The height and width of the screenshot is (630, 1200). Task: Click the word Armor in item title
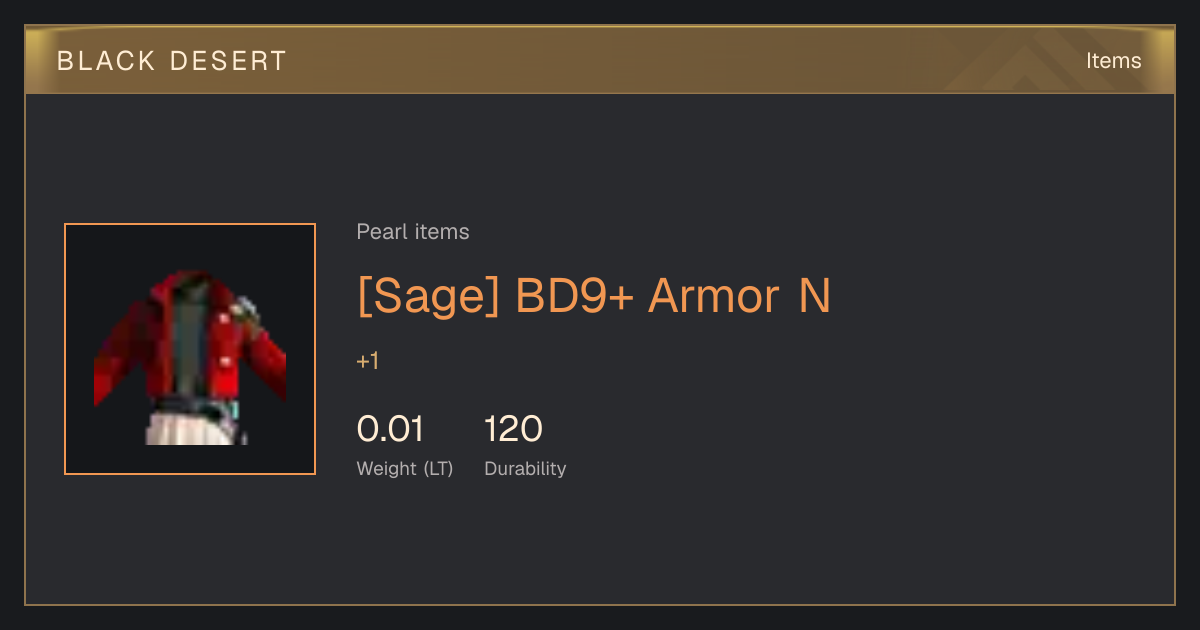[714, 296]
